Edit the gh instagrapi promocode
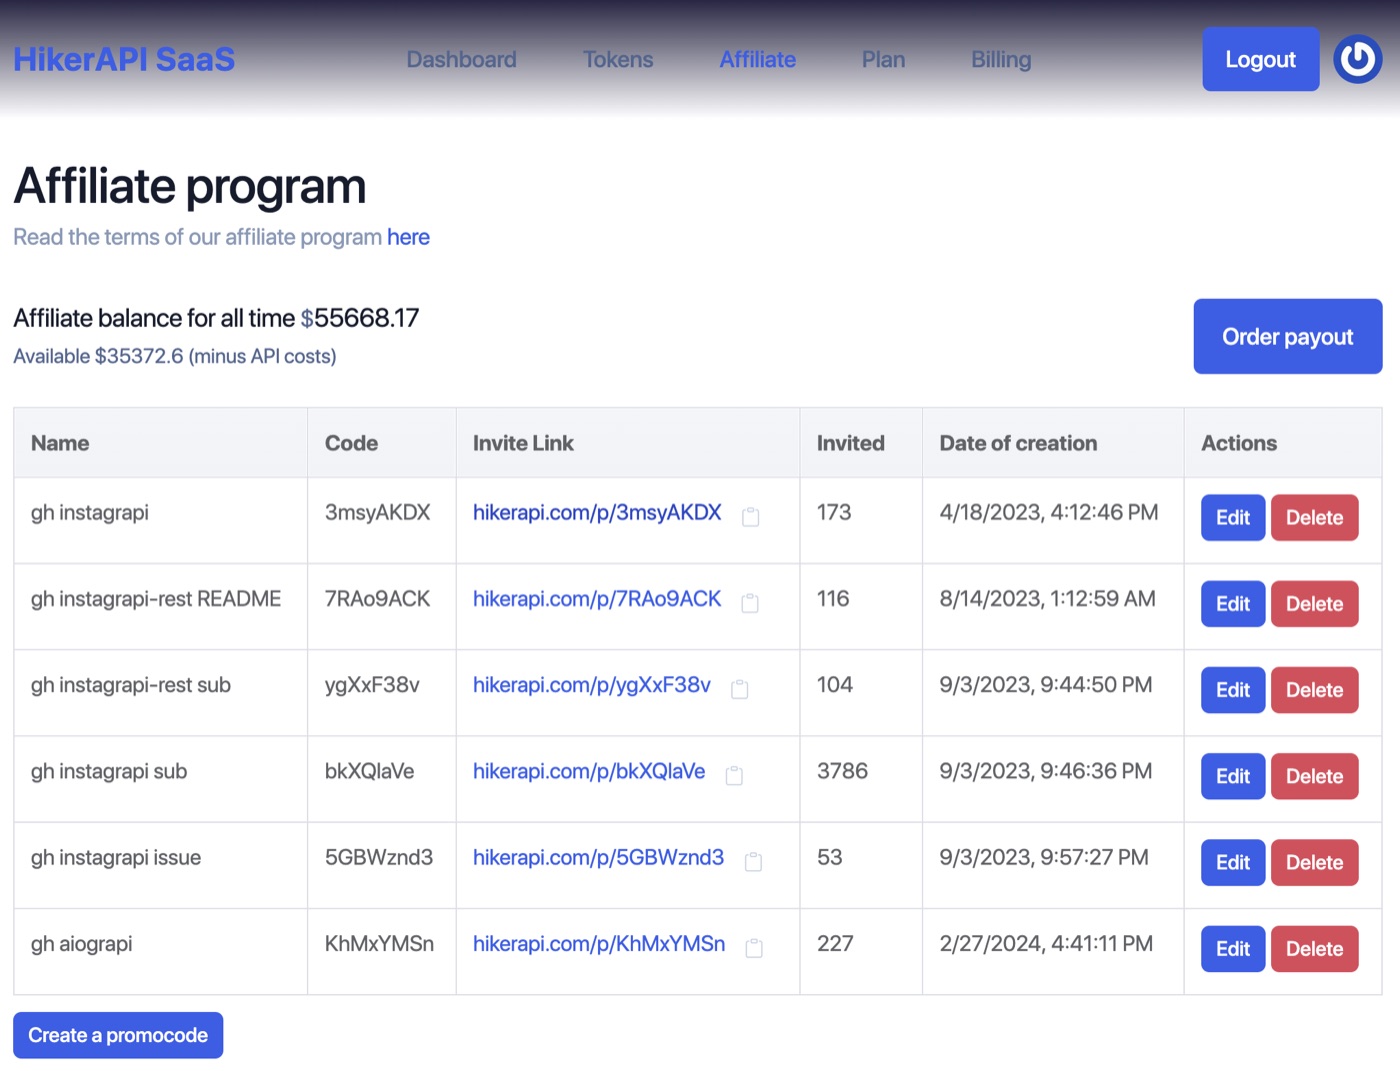Image resolution: width=1400 pixels, height=1071 pixels. pos(1233,517)
